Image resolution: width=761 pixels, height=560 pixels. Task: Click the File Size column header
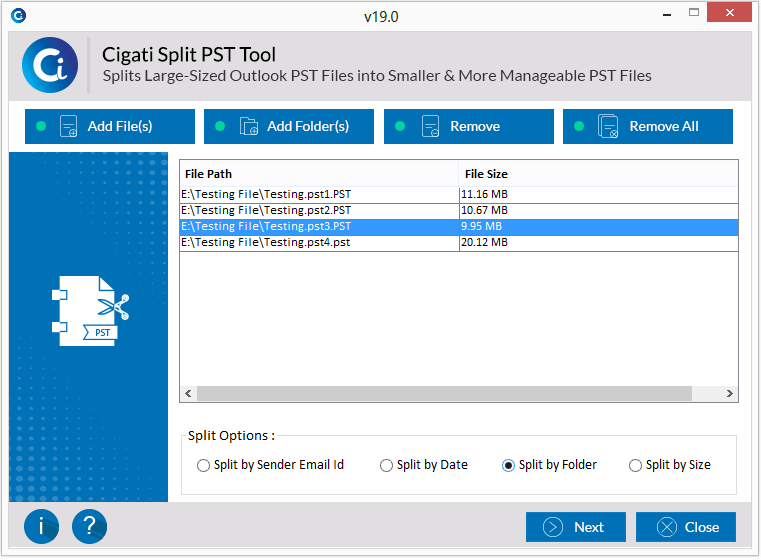click(x=598, y=174)
